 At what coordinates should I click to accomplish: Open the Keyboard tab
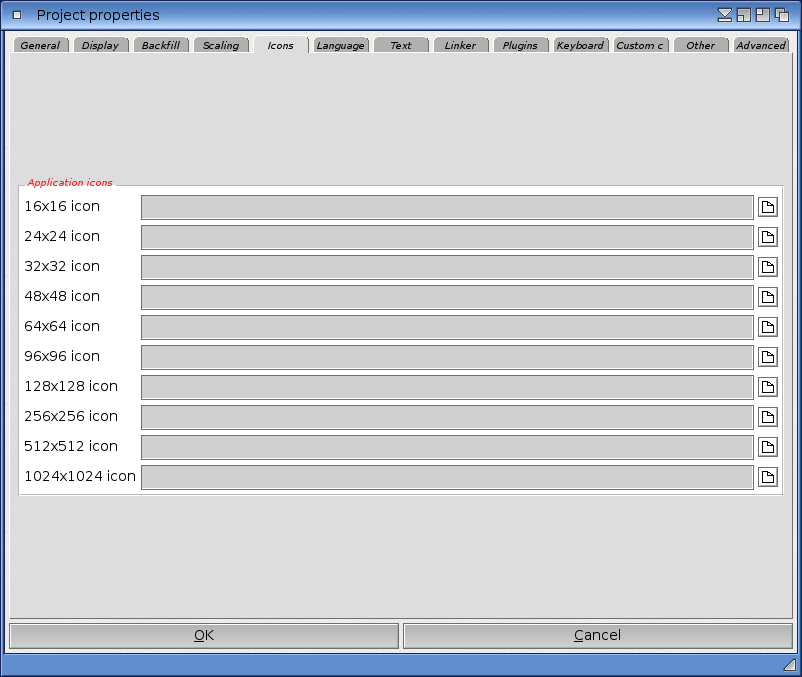click(580, 45)
